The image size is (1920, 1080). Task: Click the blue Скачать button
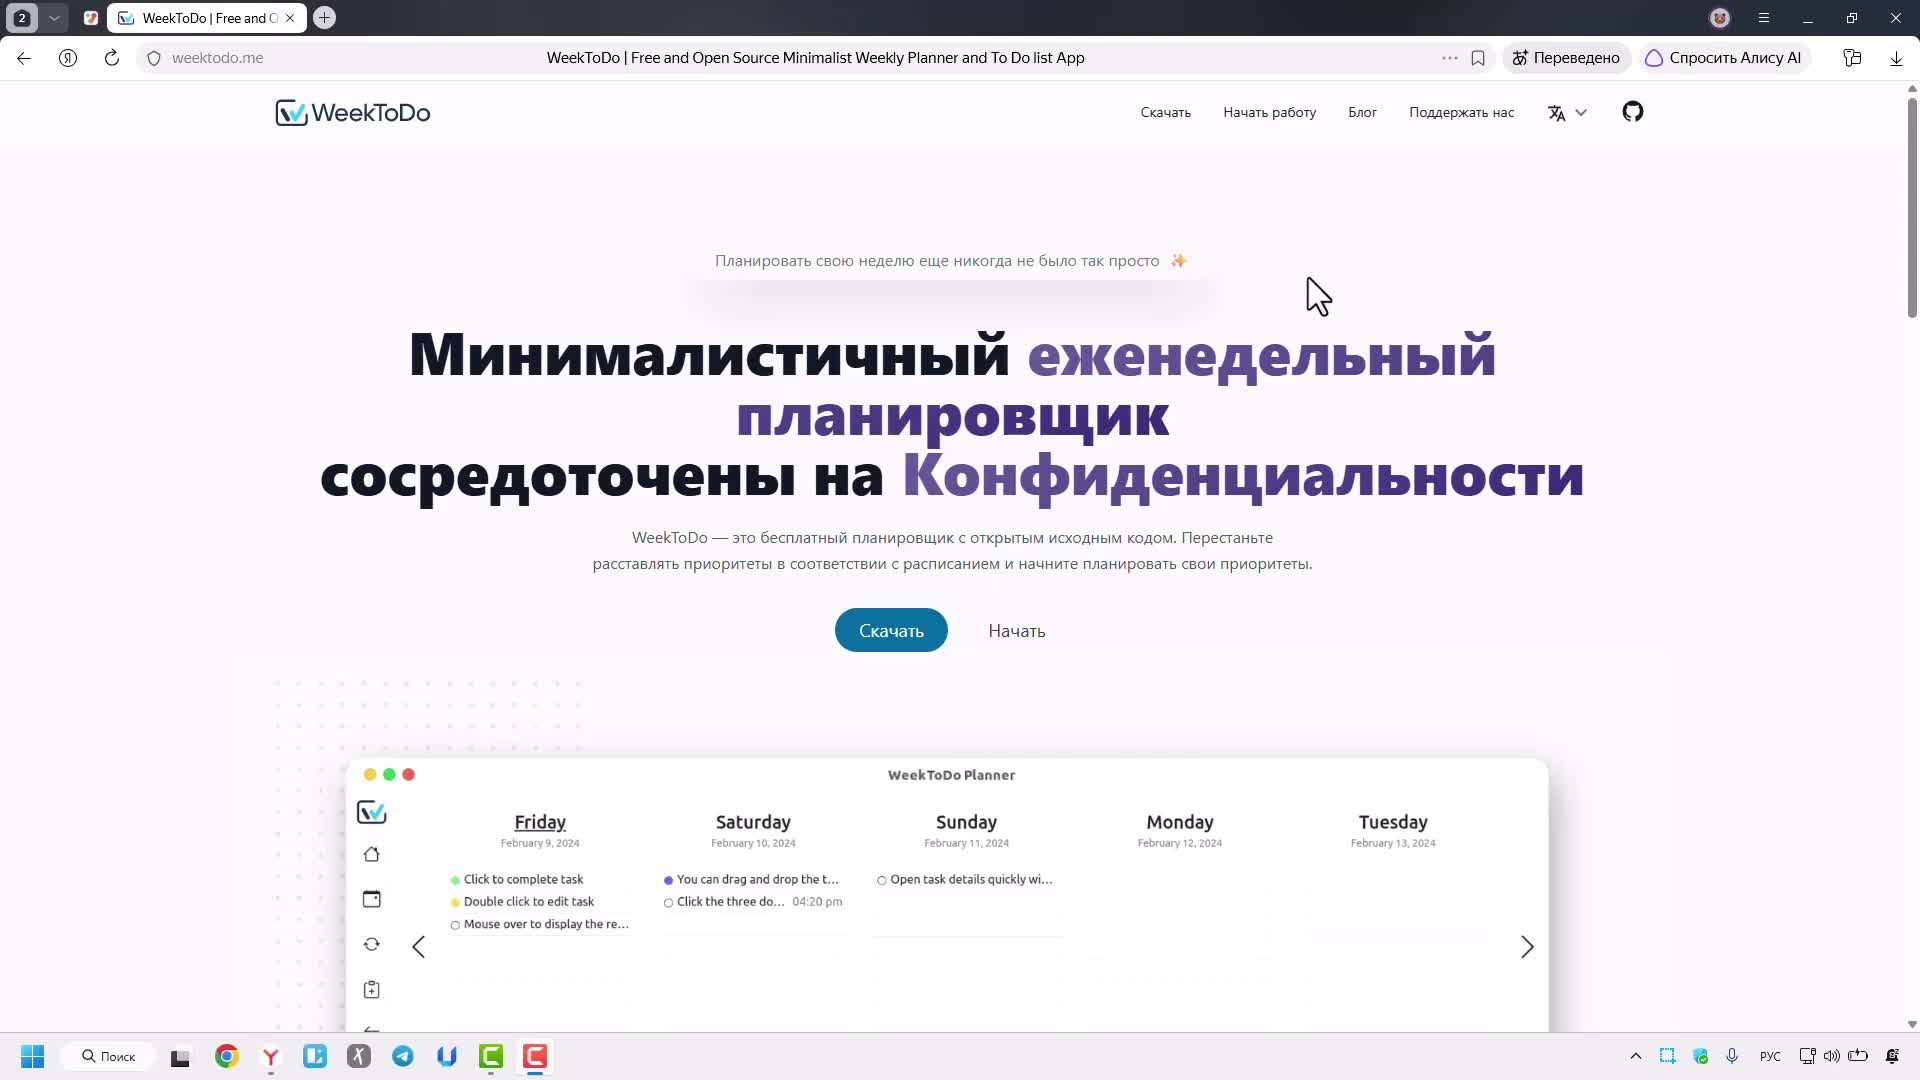pyautogui.click(x=891, y=630)
